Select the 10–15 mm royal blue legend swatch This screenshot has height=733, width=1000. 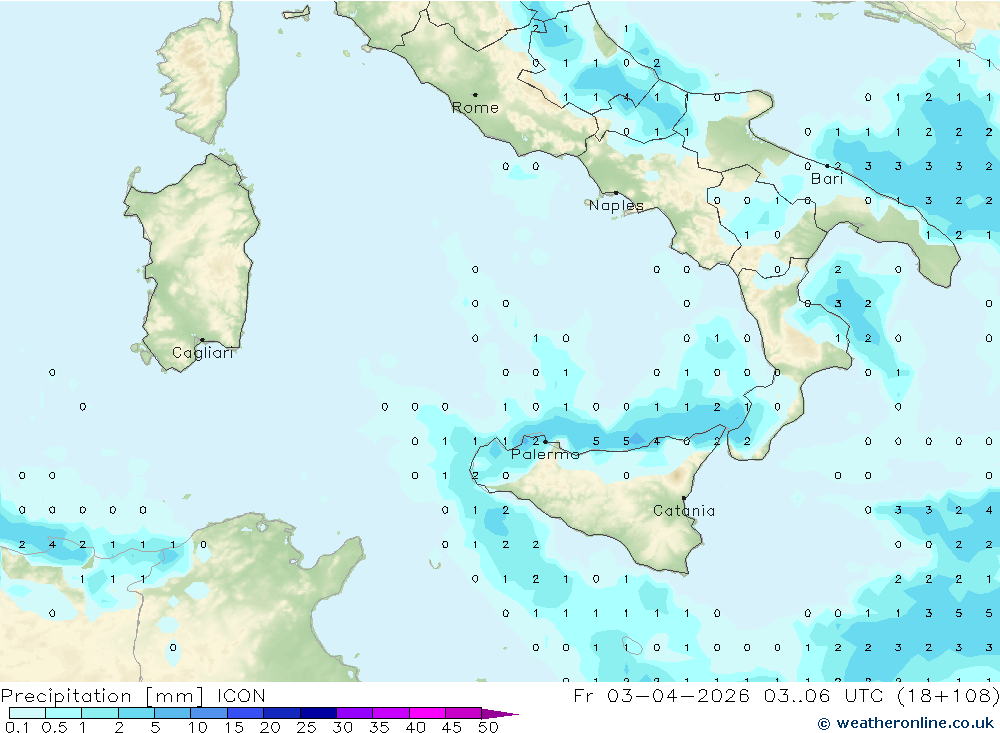pos(209,713)
